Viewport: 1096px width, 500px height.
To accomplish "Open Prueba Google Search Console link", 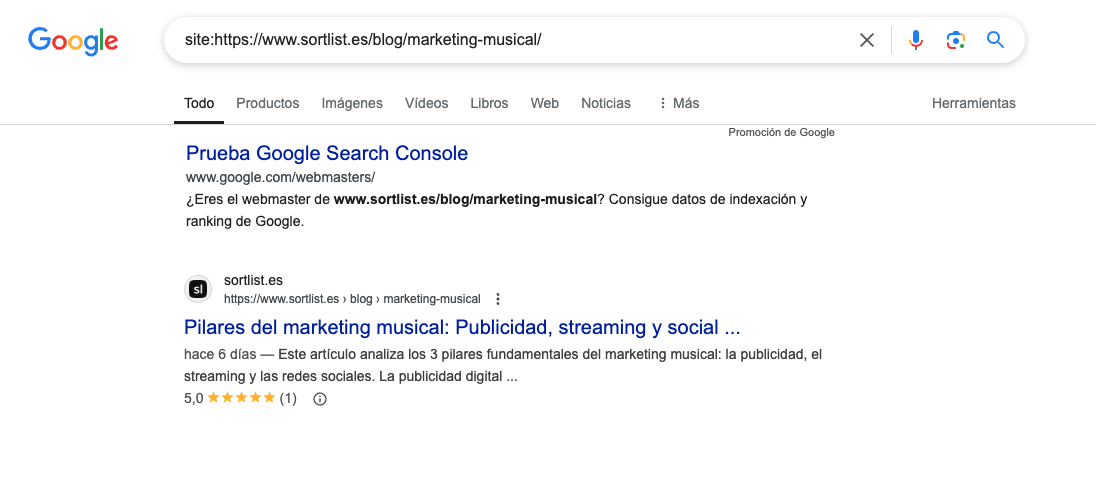I will click(327, 153).
